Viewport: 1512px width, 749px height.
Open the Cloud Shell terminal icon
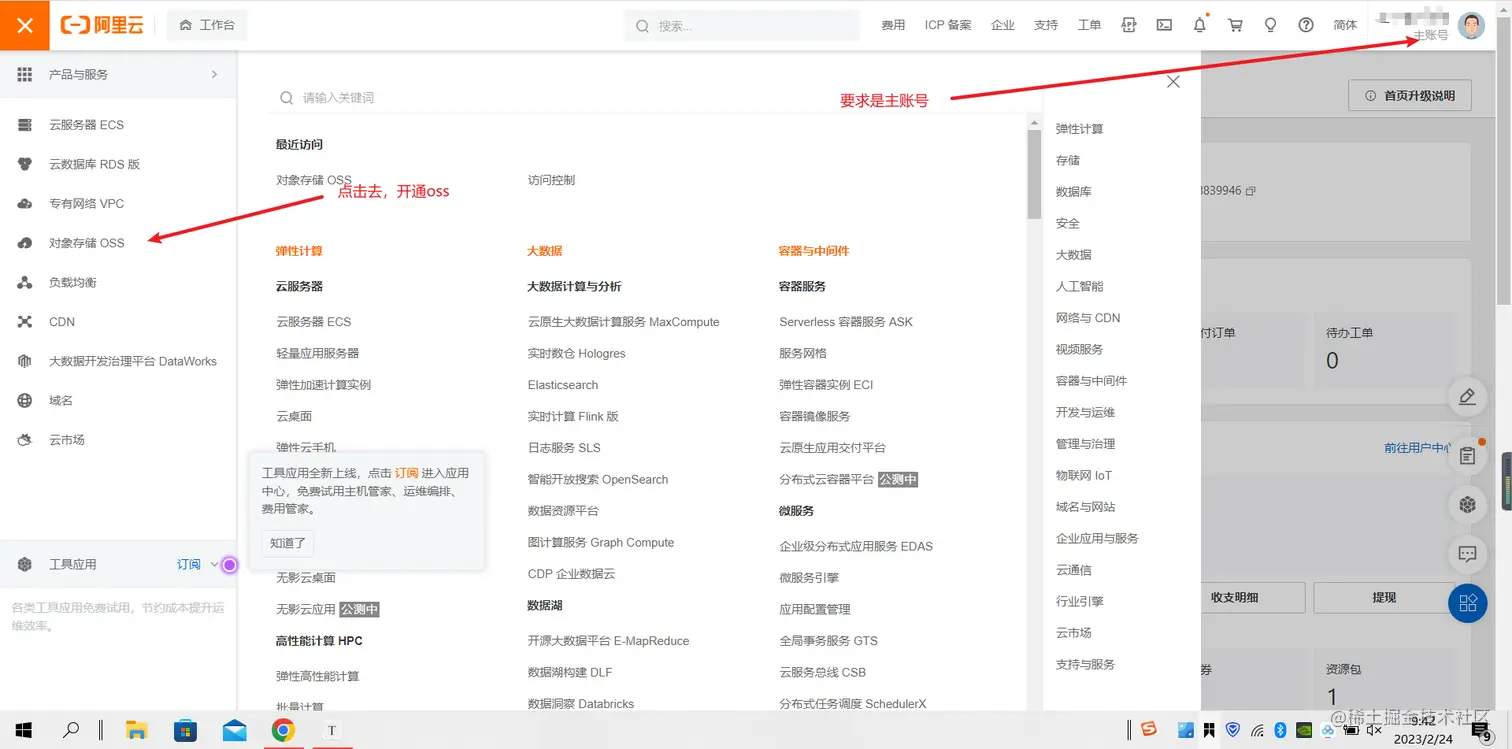[1164, 25]
